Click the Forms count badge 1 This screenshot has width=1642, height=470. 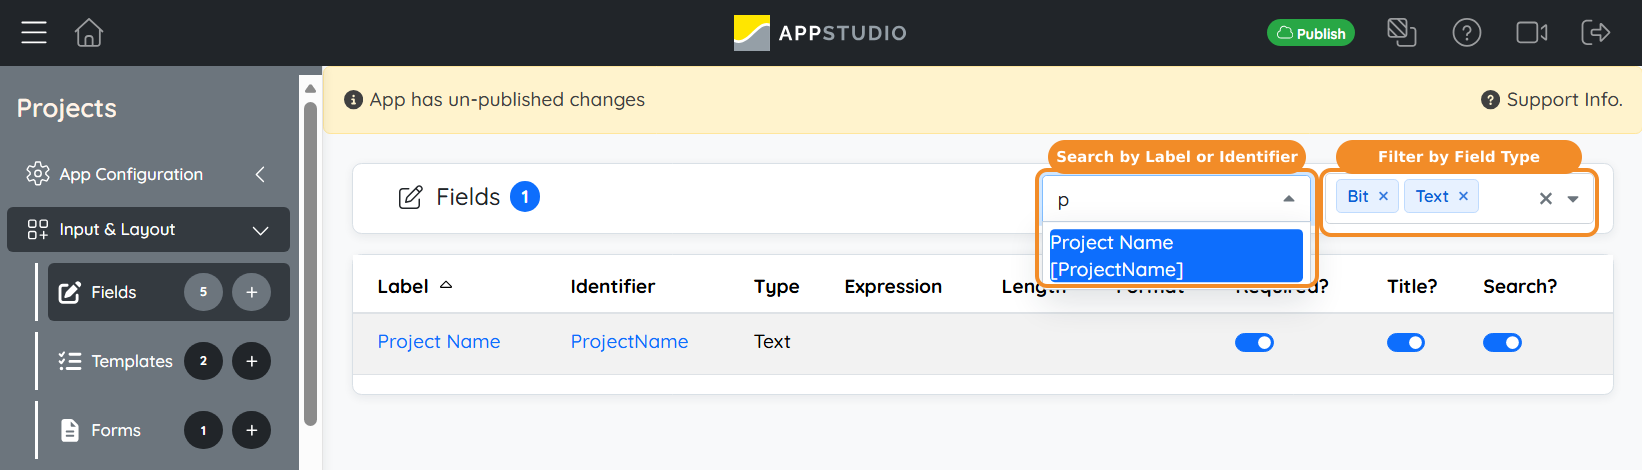click(203, 430)
